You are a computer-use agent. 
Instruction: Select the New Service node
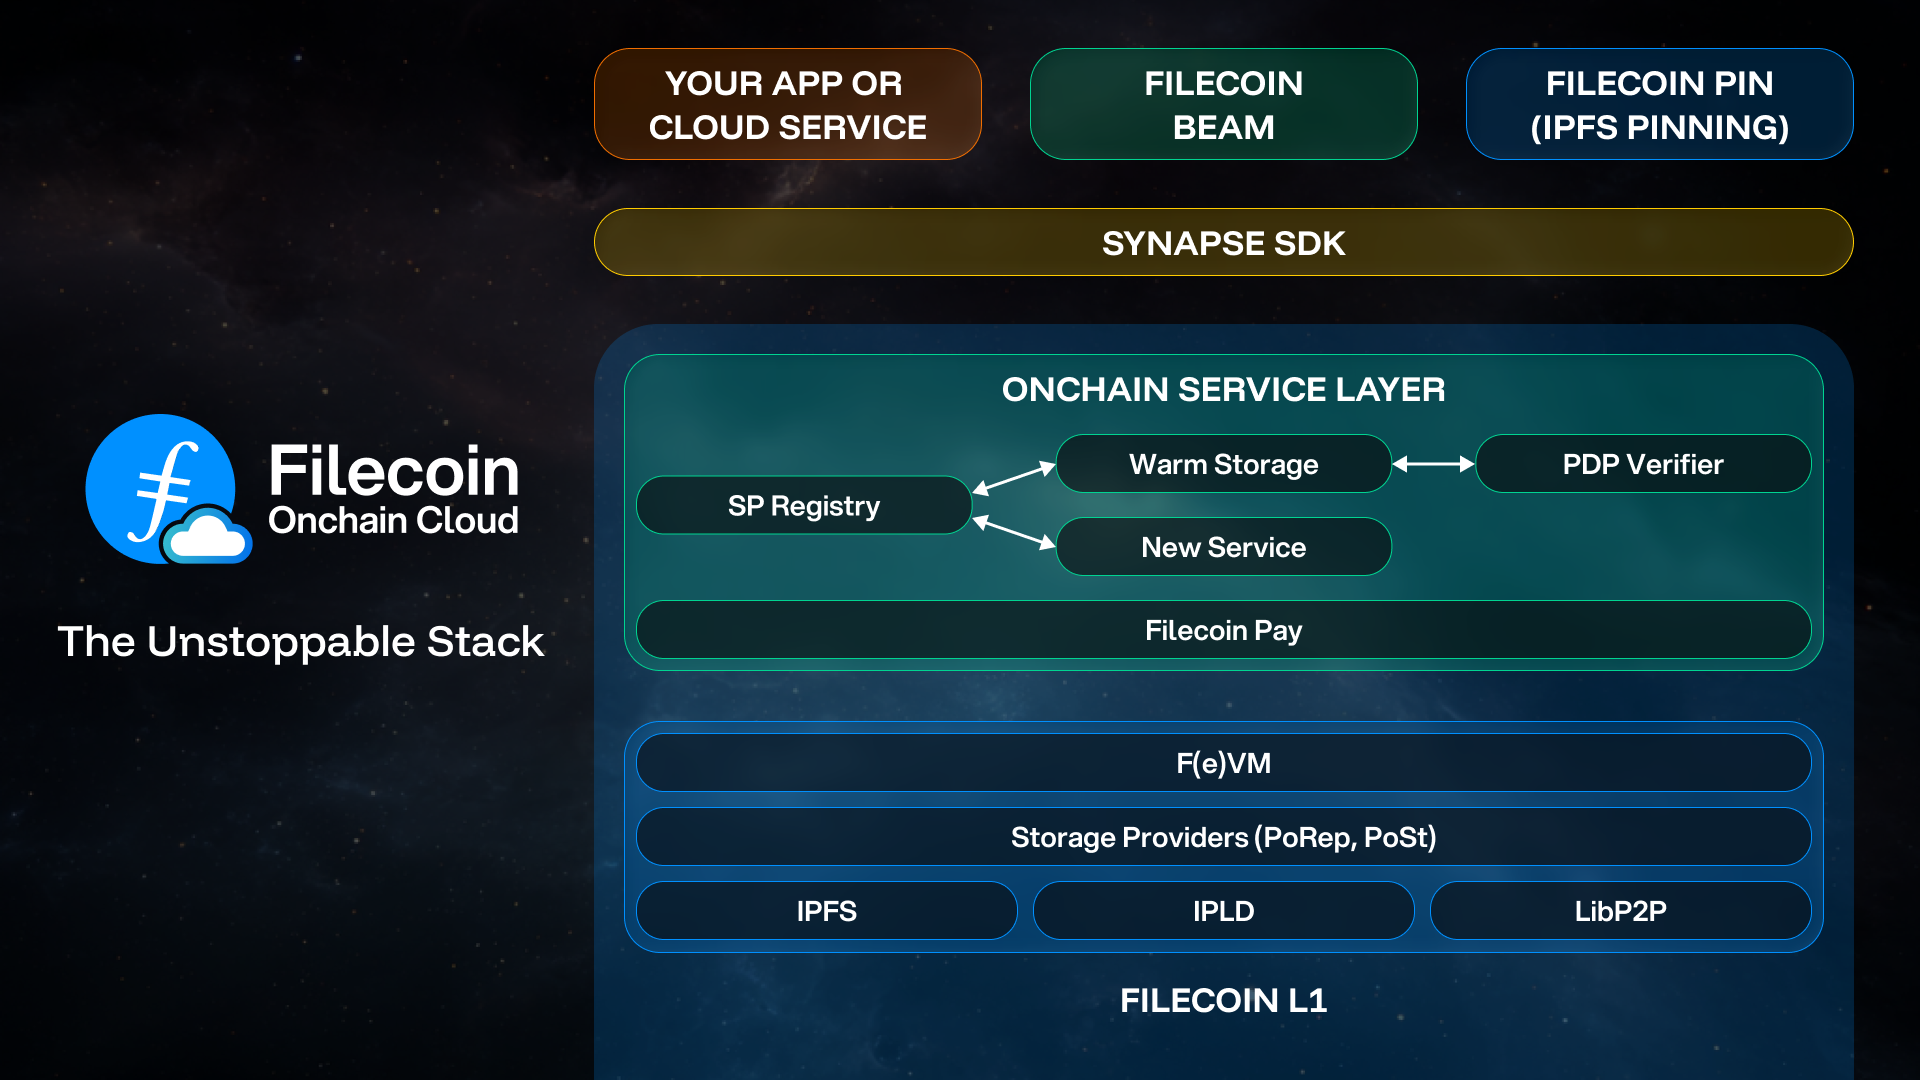tap(1223, 547)
